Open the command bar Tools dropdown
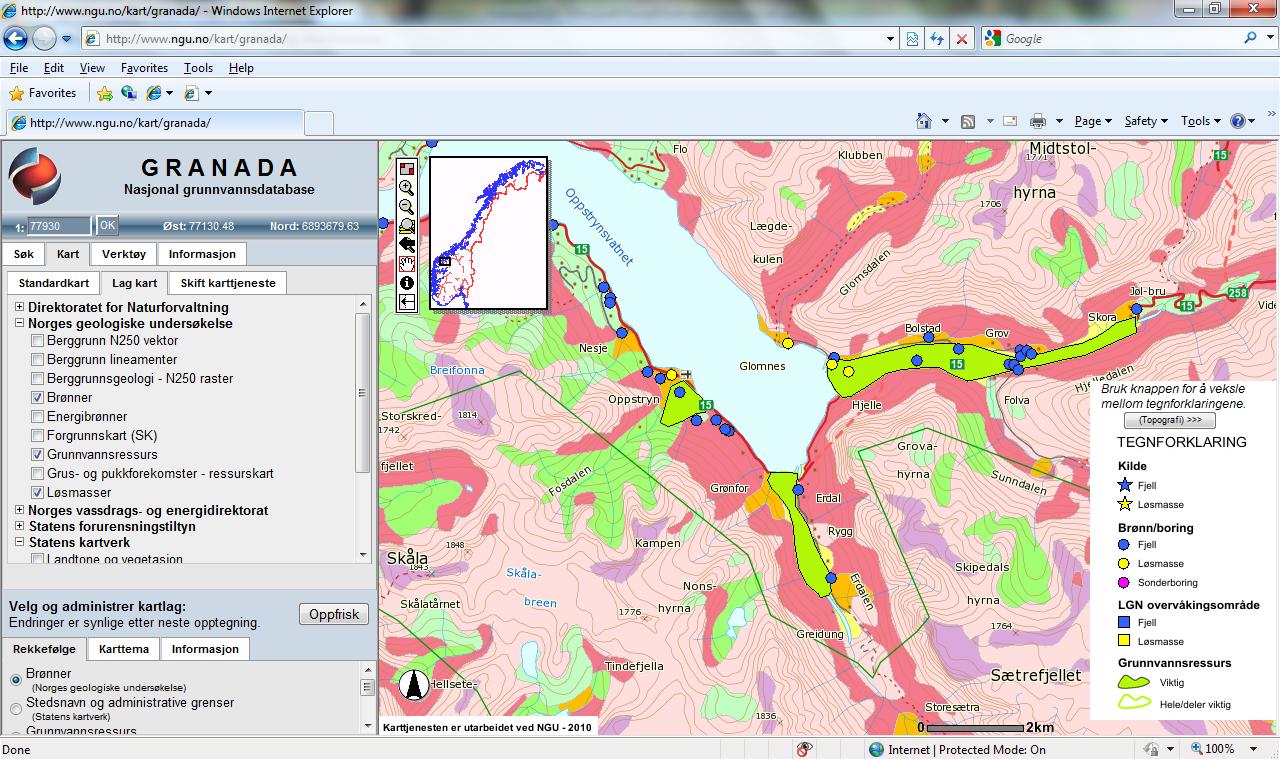The width and height of the screenshot is (1280, 760). (1201, 121)
